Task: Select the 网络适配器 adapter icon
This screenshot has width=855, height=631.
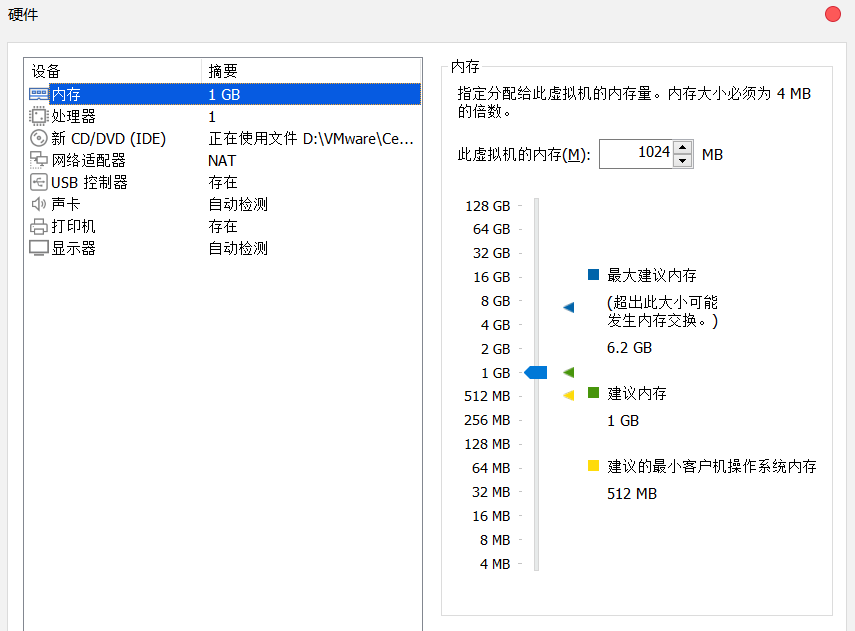Action: coord(38,160)
